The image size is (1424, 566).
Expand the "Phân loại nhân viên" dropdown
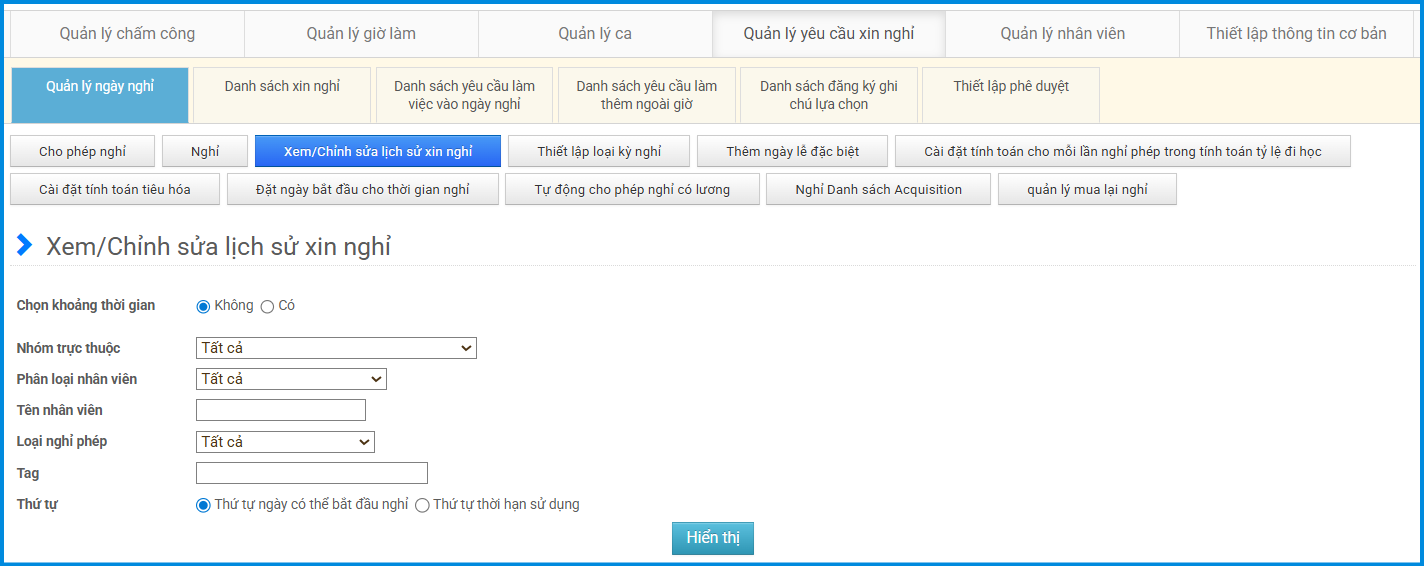(291, 379)
